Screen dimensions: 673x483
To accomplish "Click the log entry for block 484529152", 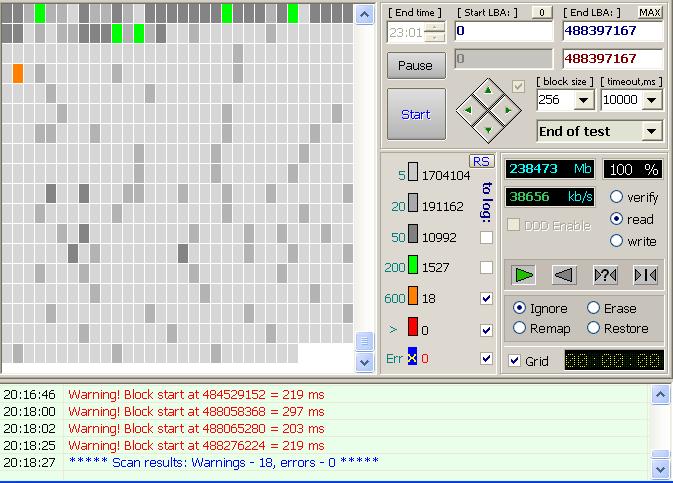I will click(196, 394).
